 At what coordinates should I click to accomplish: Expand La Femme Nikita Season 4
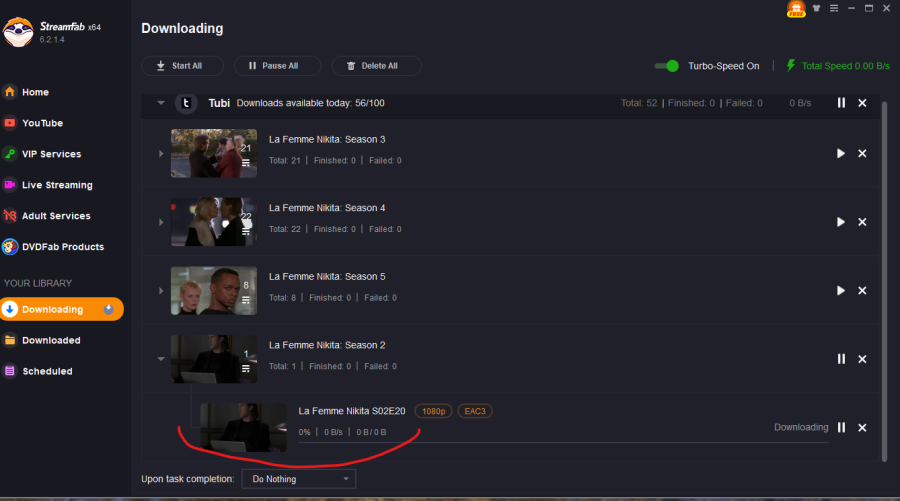[161, 222]
